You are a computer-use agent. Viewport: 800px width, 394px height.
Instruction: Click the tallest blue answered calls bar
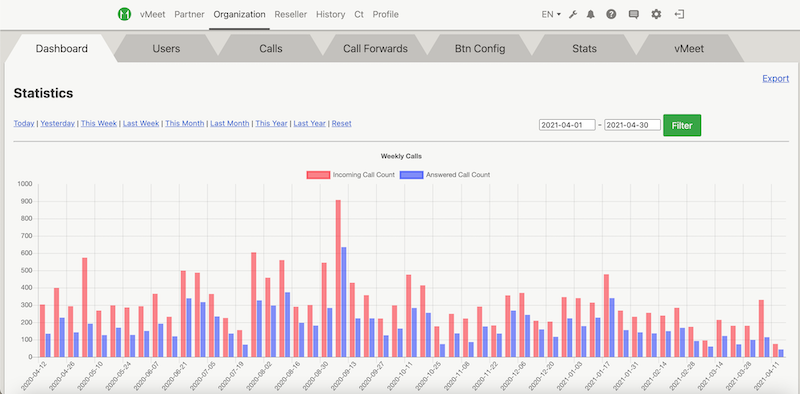344,302
